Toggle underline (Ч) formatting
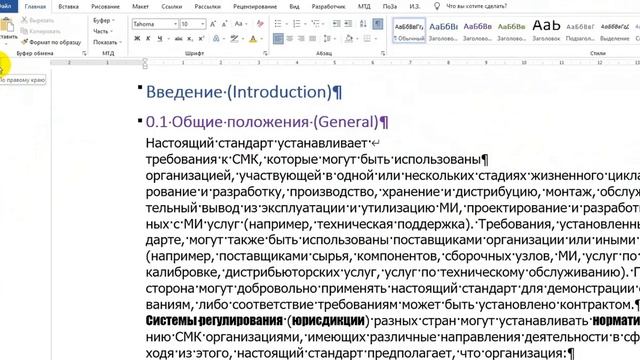 click(x=160, y=39)
